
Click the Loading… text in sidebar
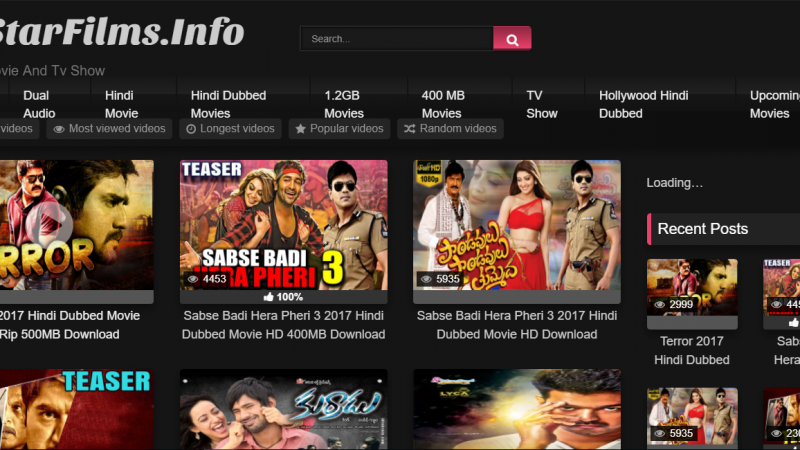[x=674, y=183]
